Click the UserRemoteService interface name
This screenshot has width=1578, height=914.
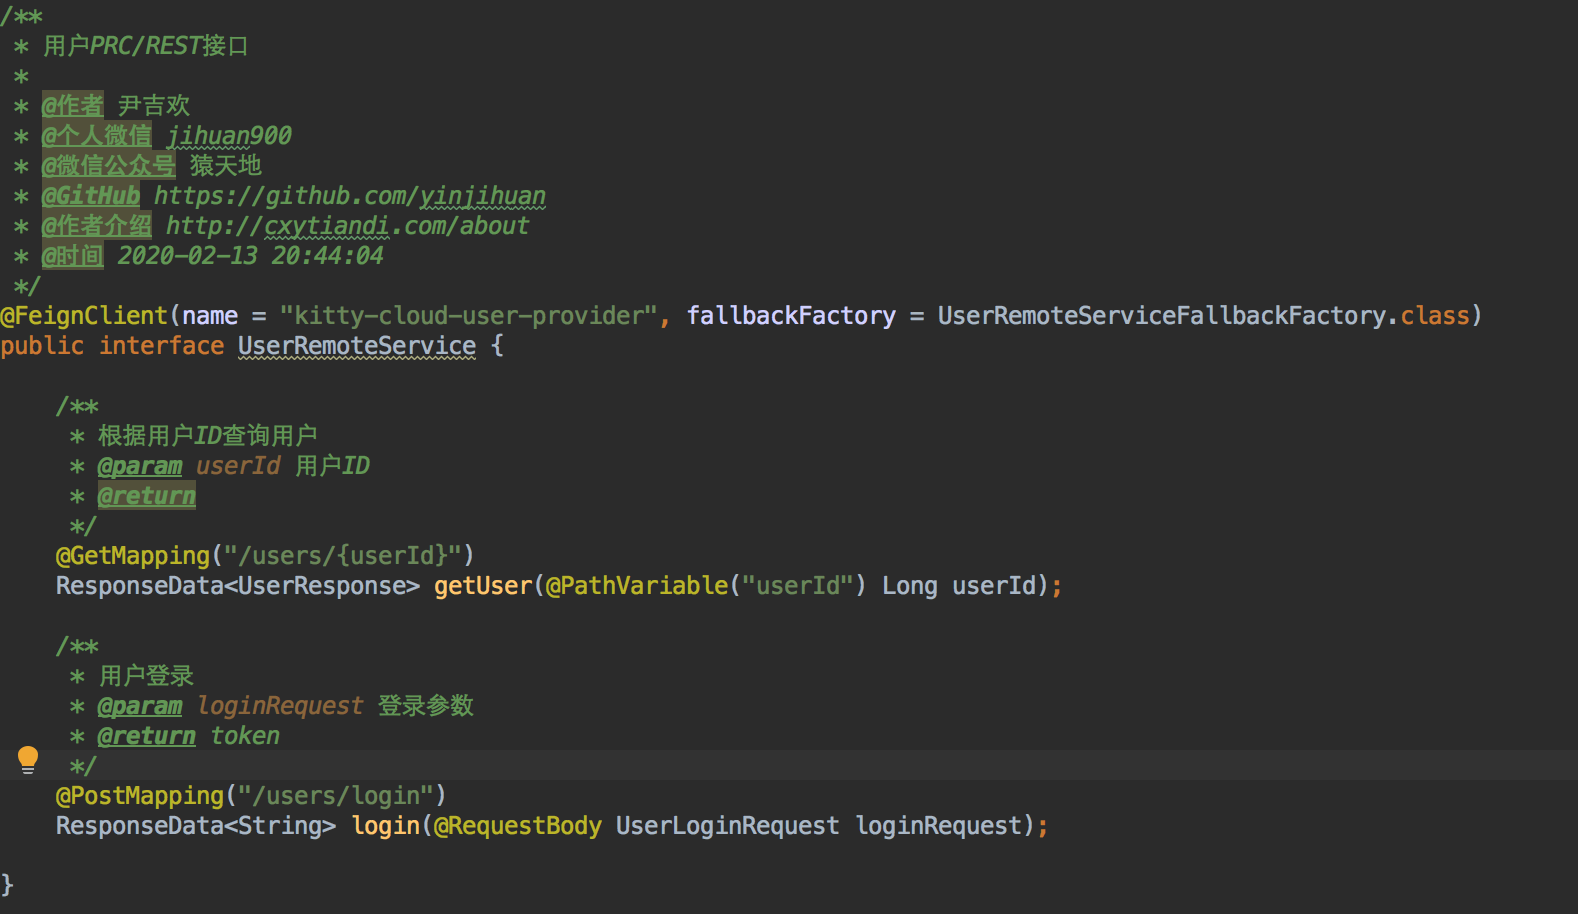(357, 346)
